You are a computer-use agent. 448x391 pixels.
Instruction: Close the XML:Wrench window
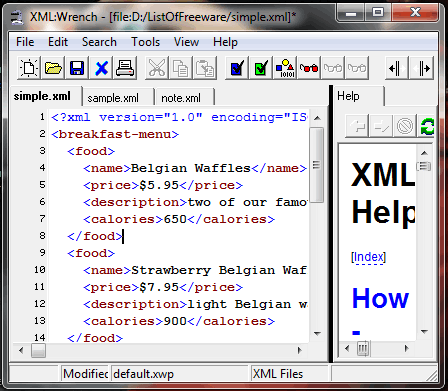[x=415, y=13]
